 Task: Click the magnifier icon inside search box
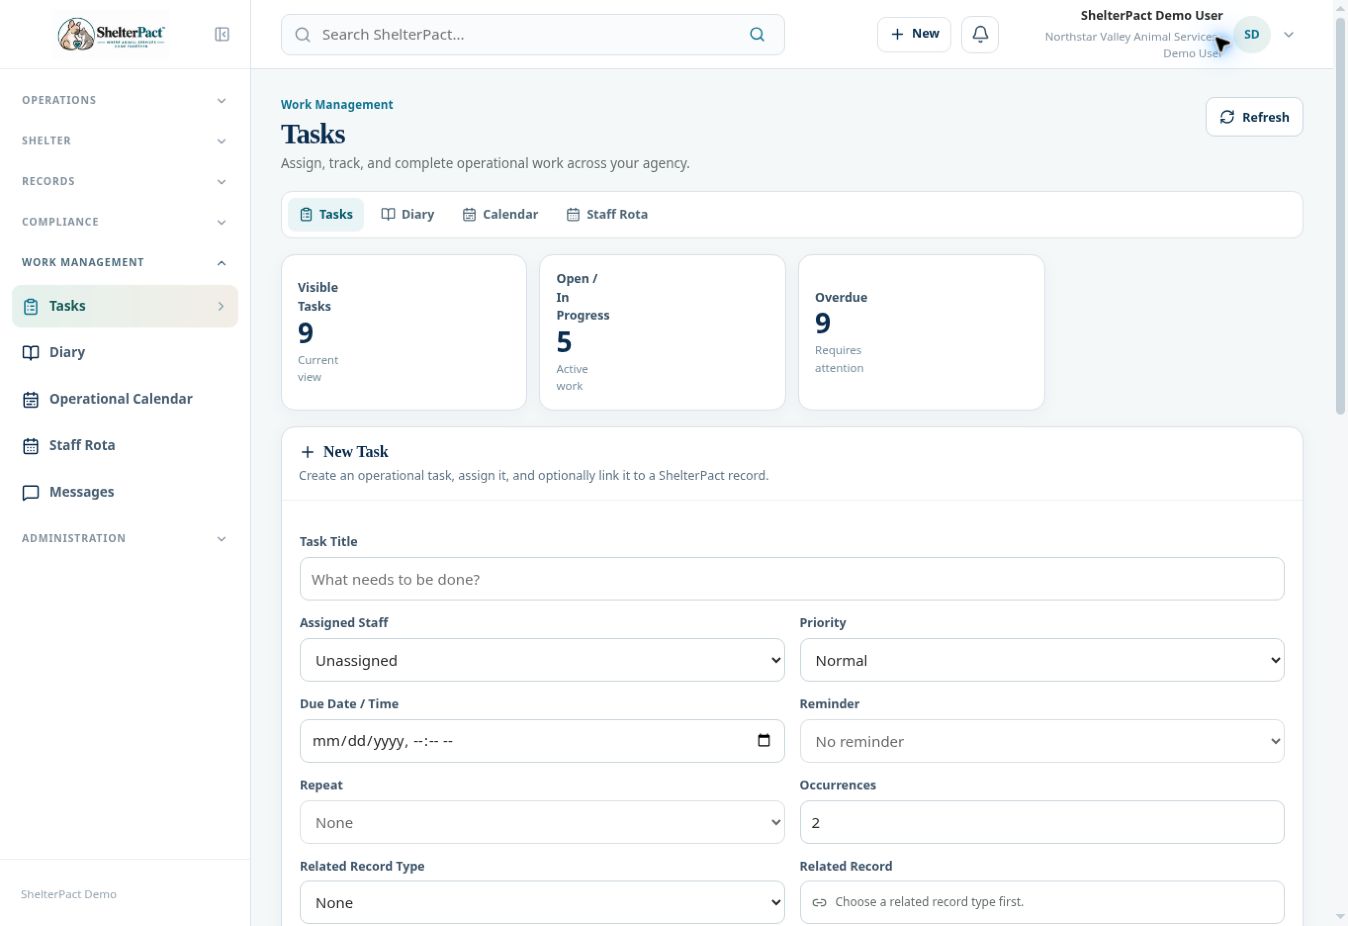(x=303, y=35)
